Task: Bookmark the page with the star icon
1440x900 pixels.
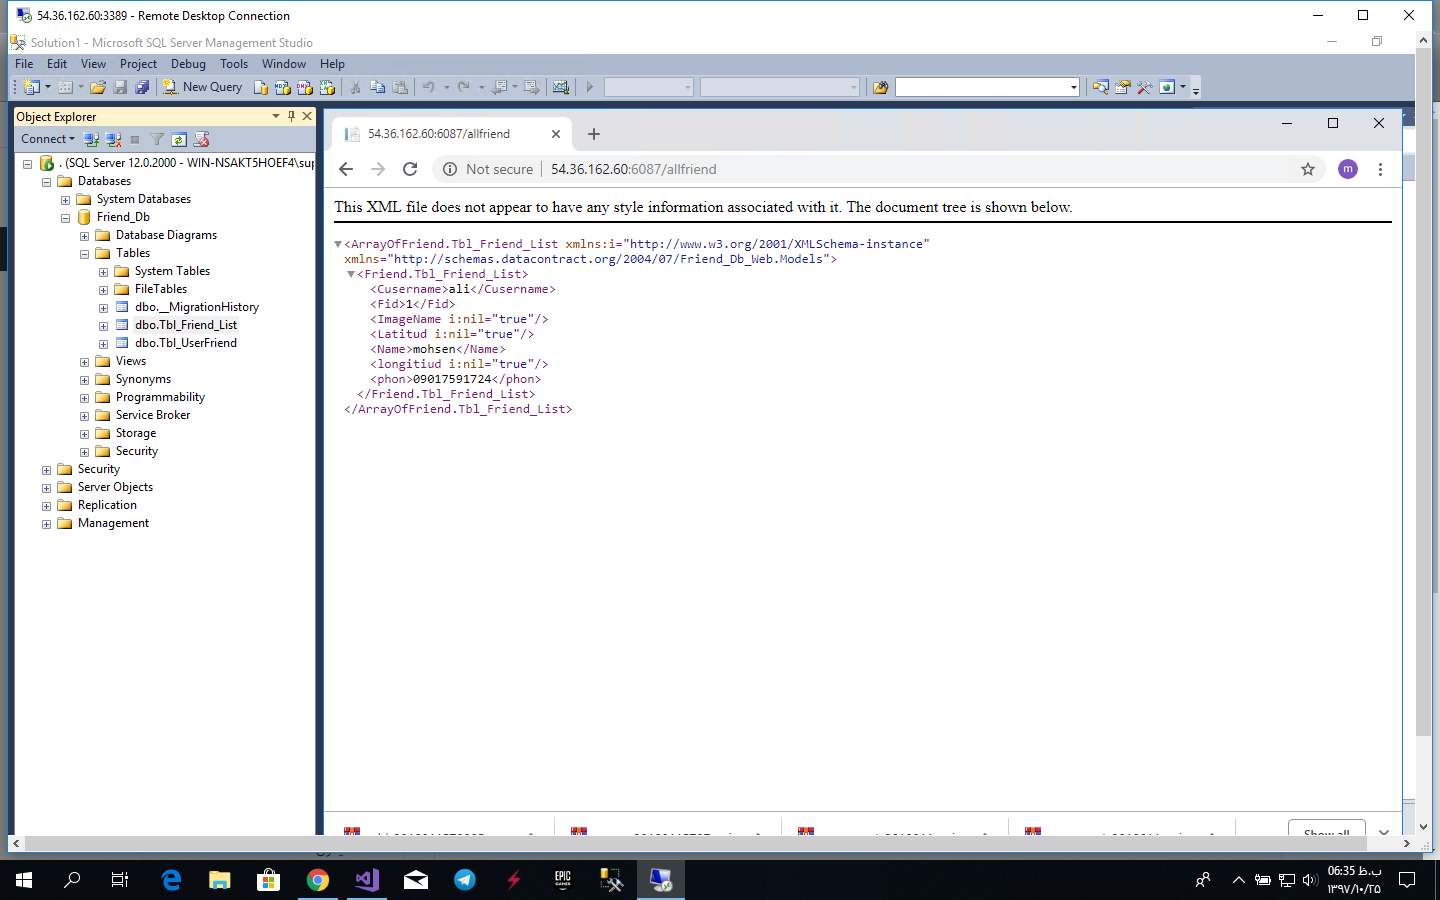Action: point(1307,169)
